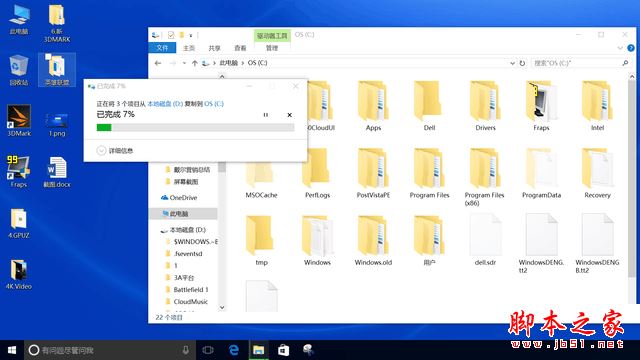Open the Dell folder
Screen dimensions: 640x360
pos(429,106)
